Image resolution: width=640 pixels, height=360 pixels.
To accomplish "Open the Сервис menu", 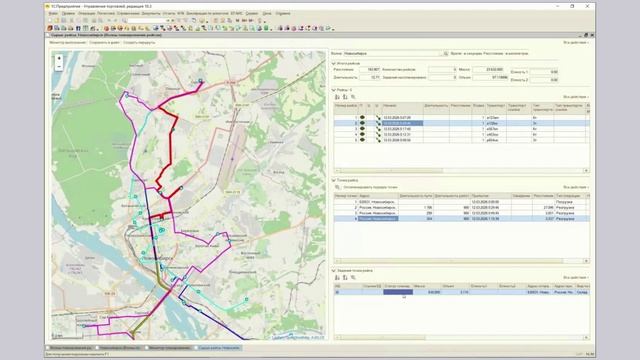I will click(x=252, y=13).
